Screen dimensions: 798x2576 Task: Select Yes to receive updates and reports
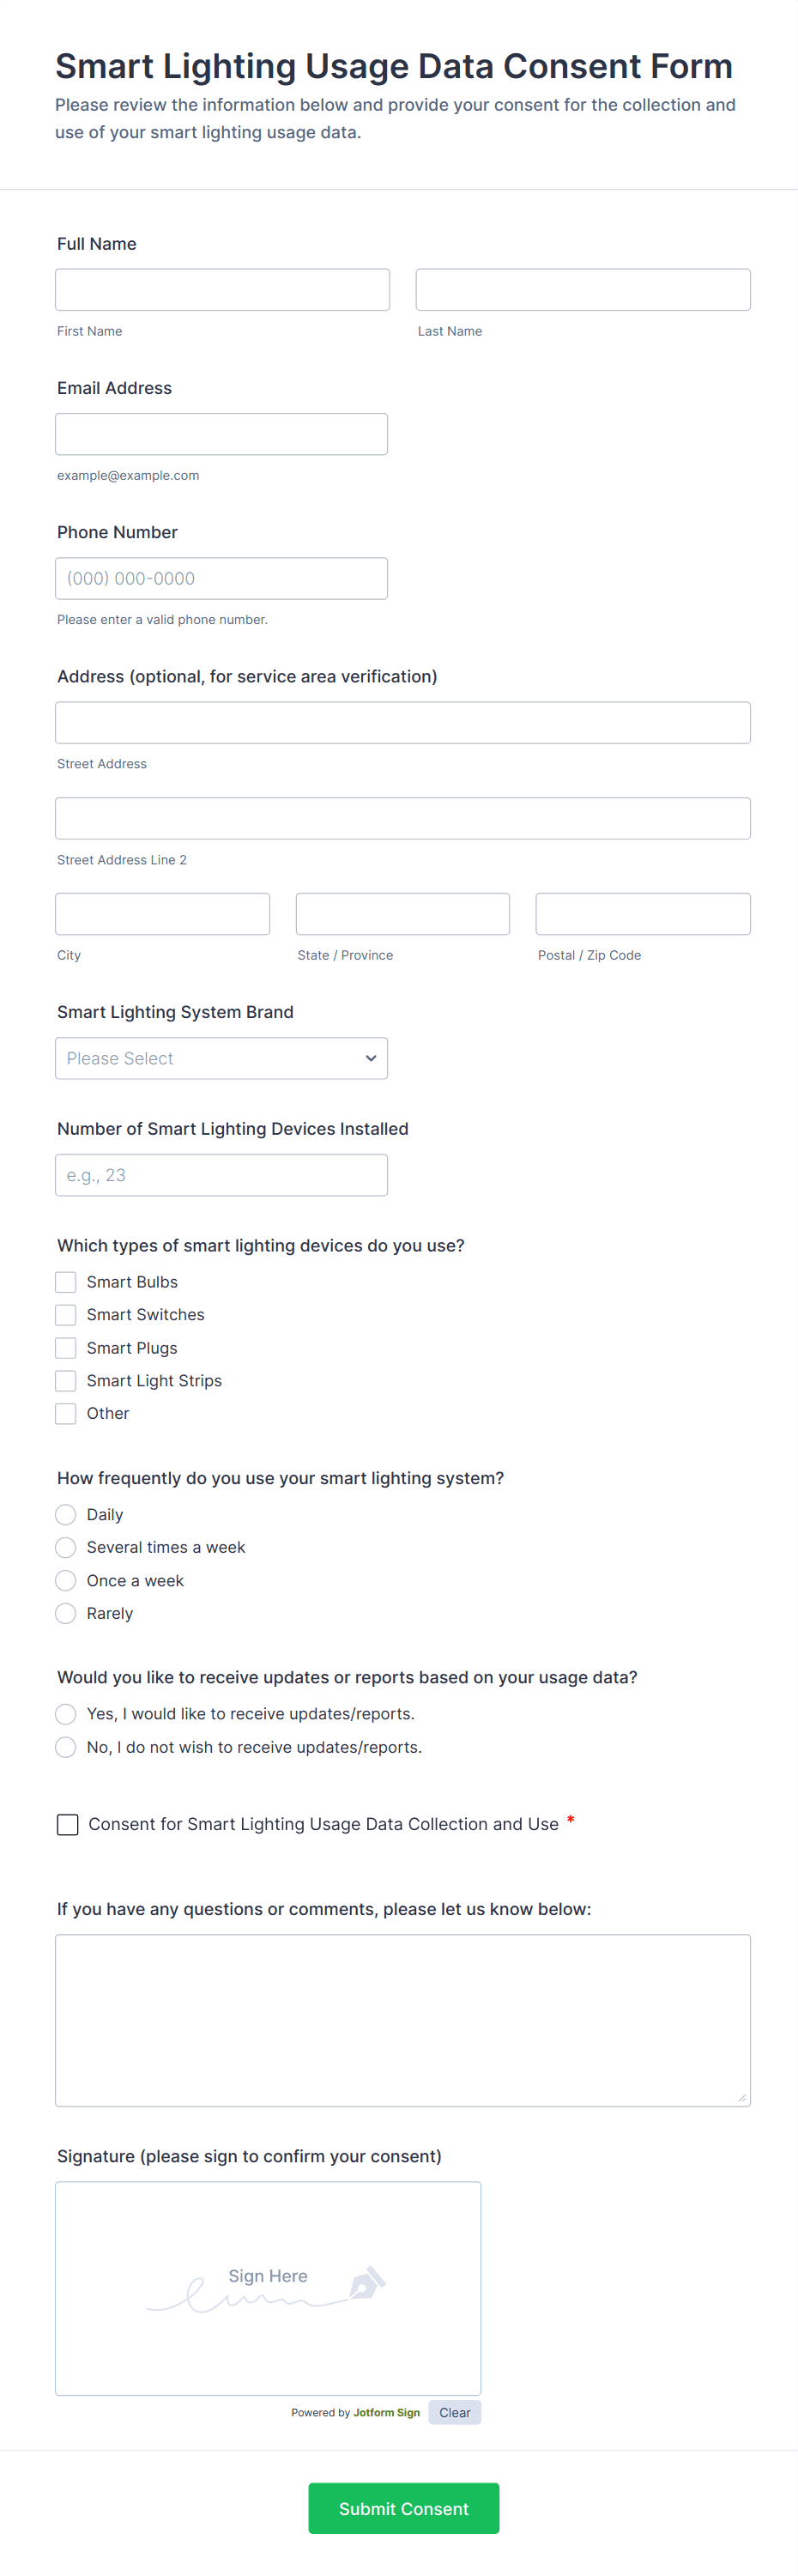(65, 1713)
